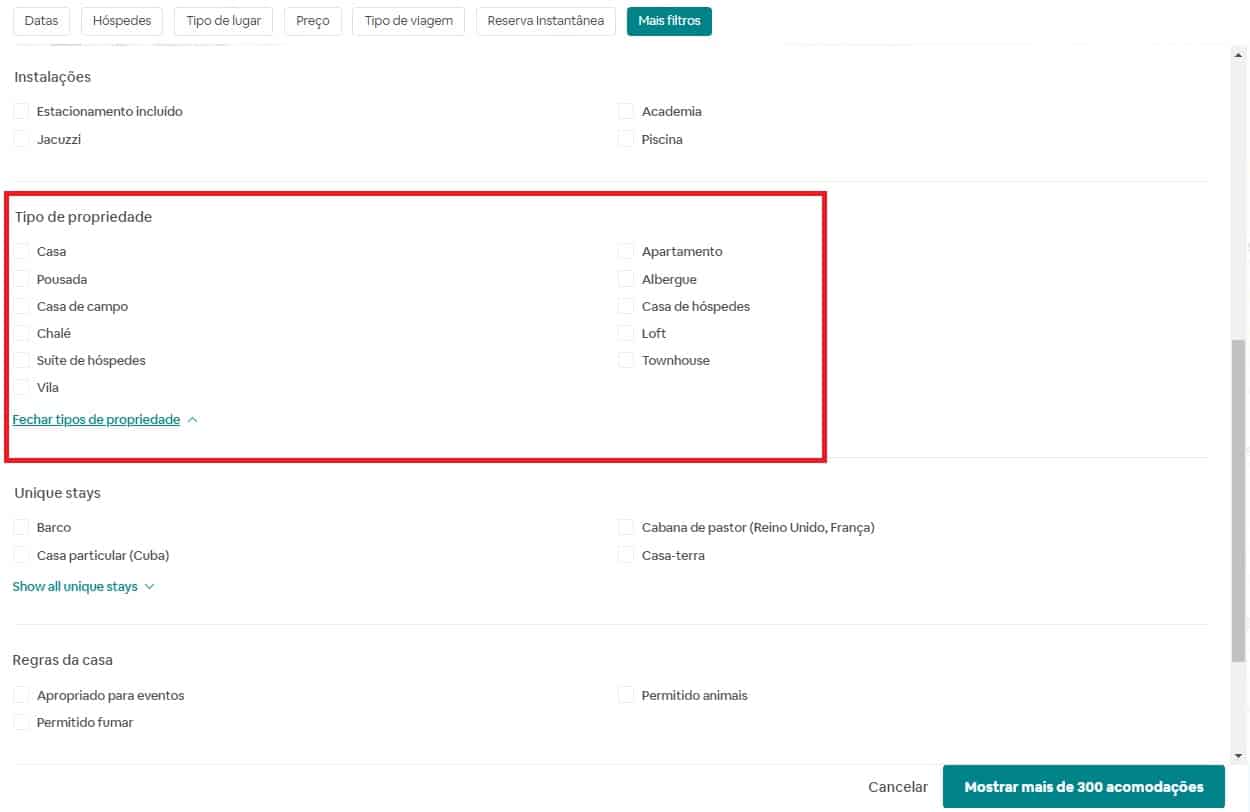Open the Preço filter
1250x812 pixels.
point(313,21)
